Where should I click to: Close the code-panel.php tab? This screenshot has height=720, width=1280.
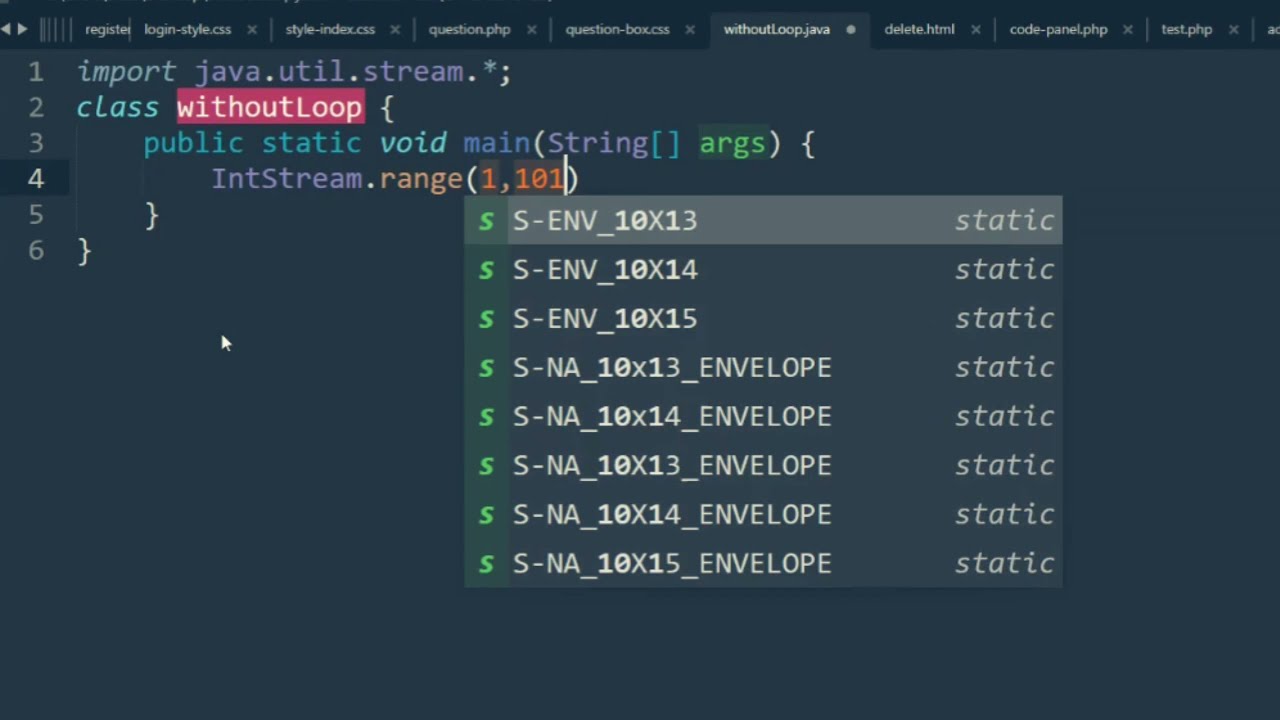coord(1128,30)
